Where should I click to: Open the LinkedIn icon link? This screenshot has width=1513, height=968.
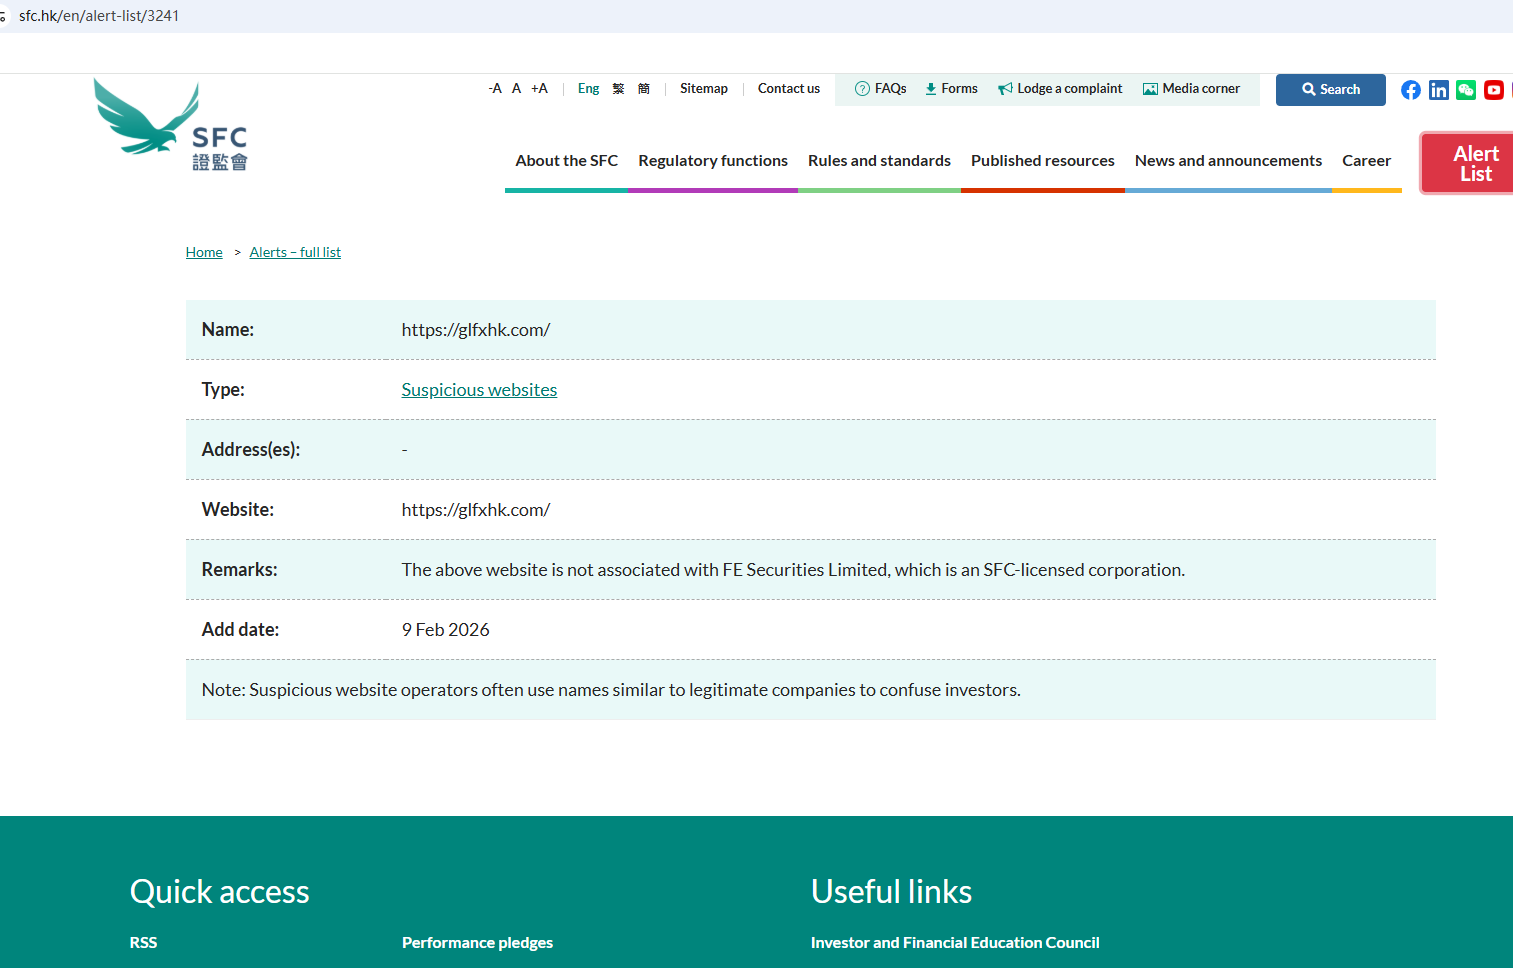click(1438, 90)
